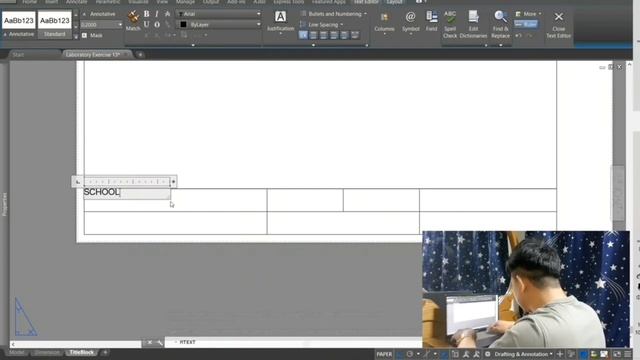The height and width of the screenshot is (360, 640).
Task: Click the status bar customization menu icon
Action: click(x=627, y=354)
